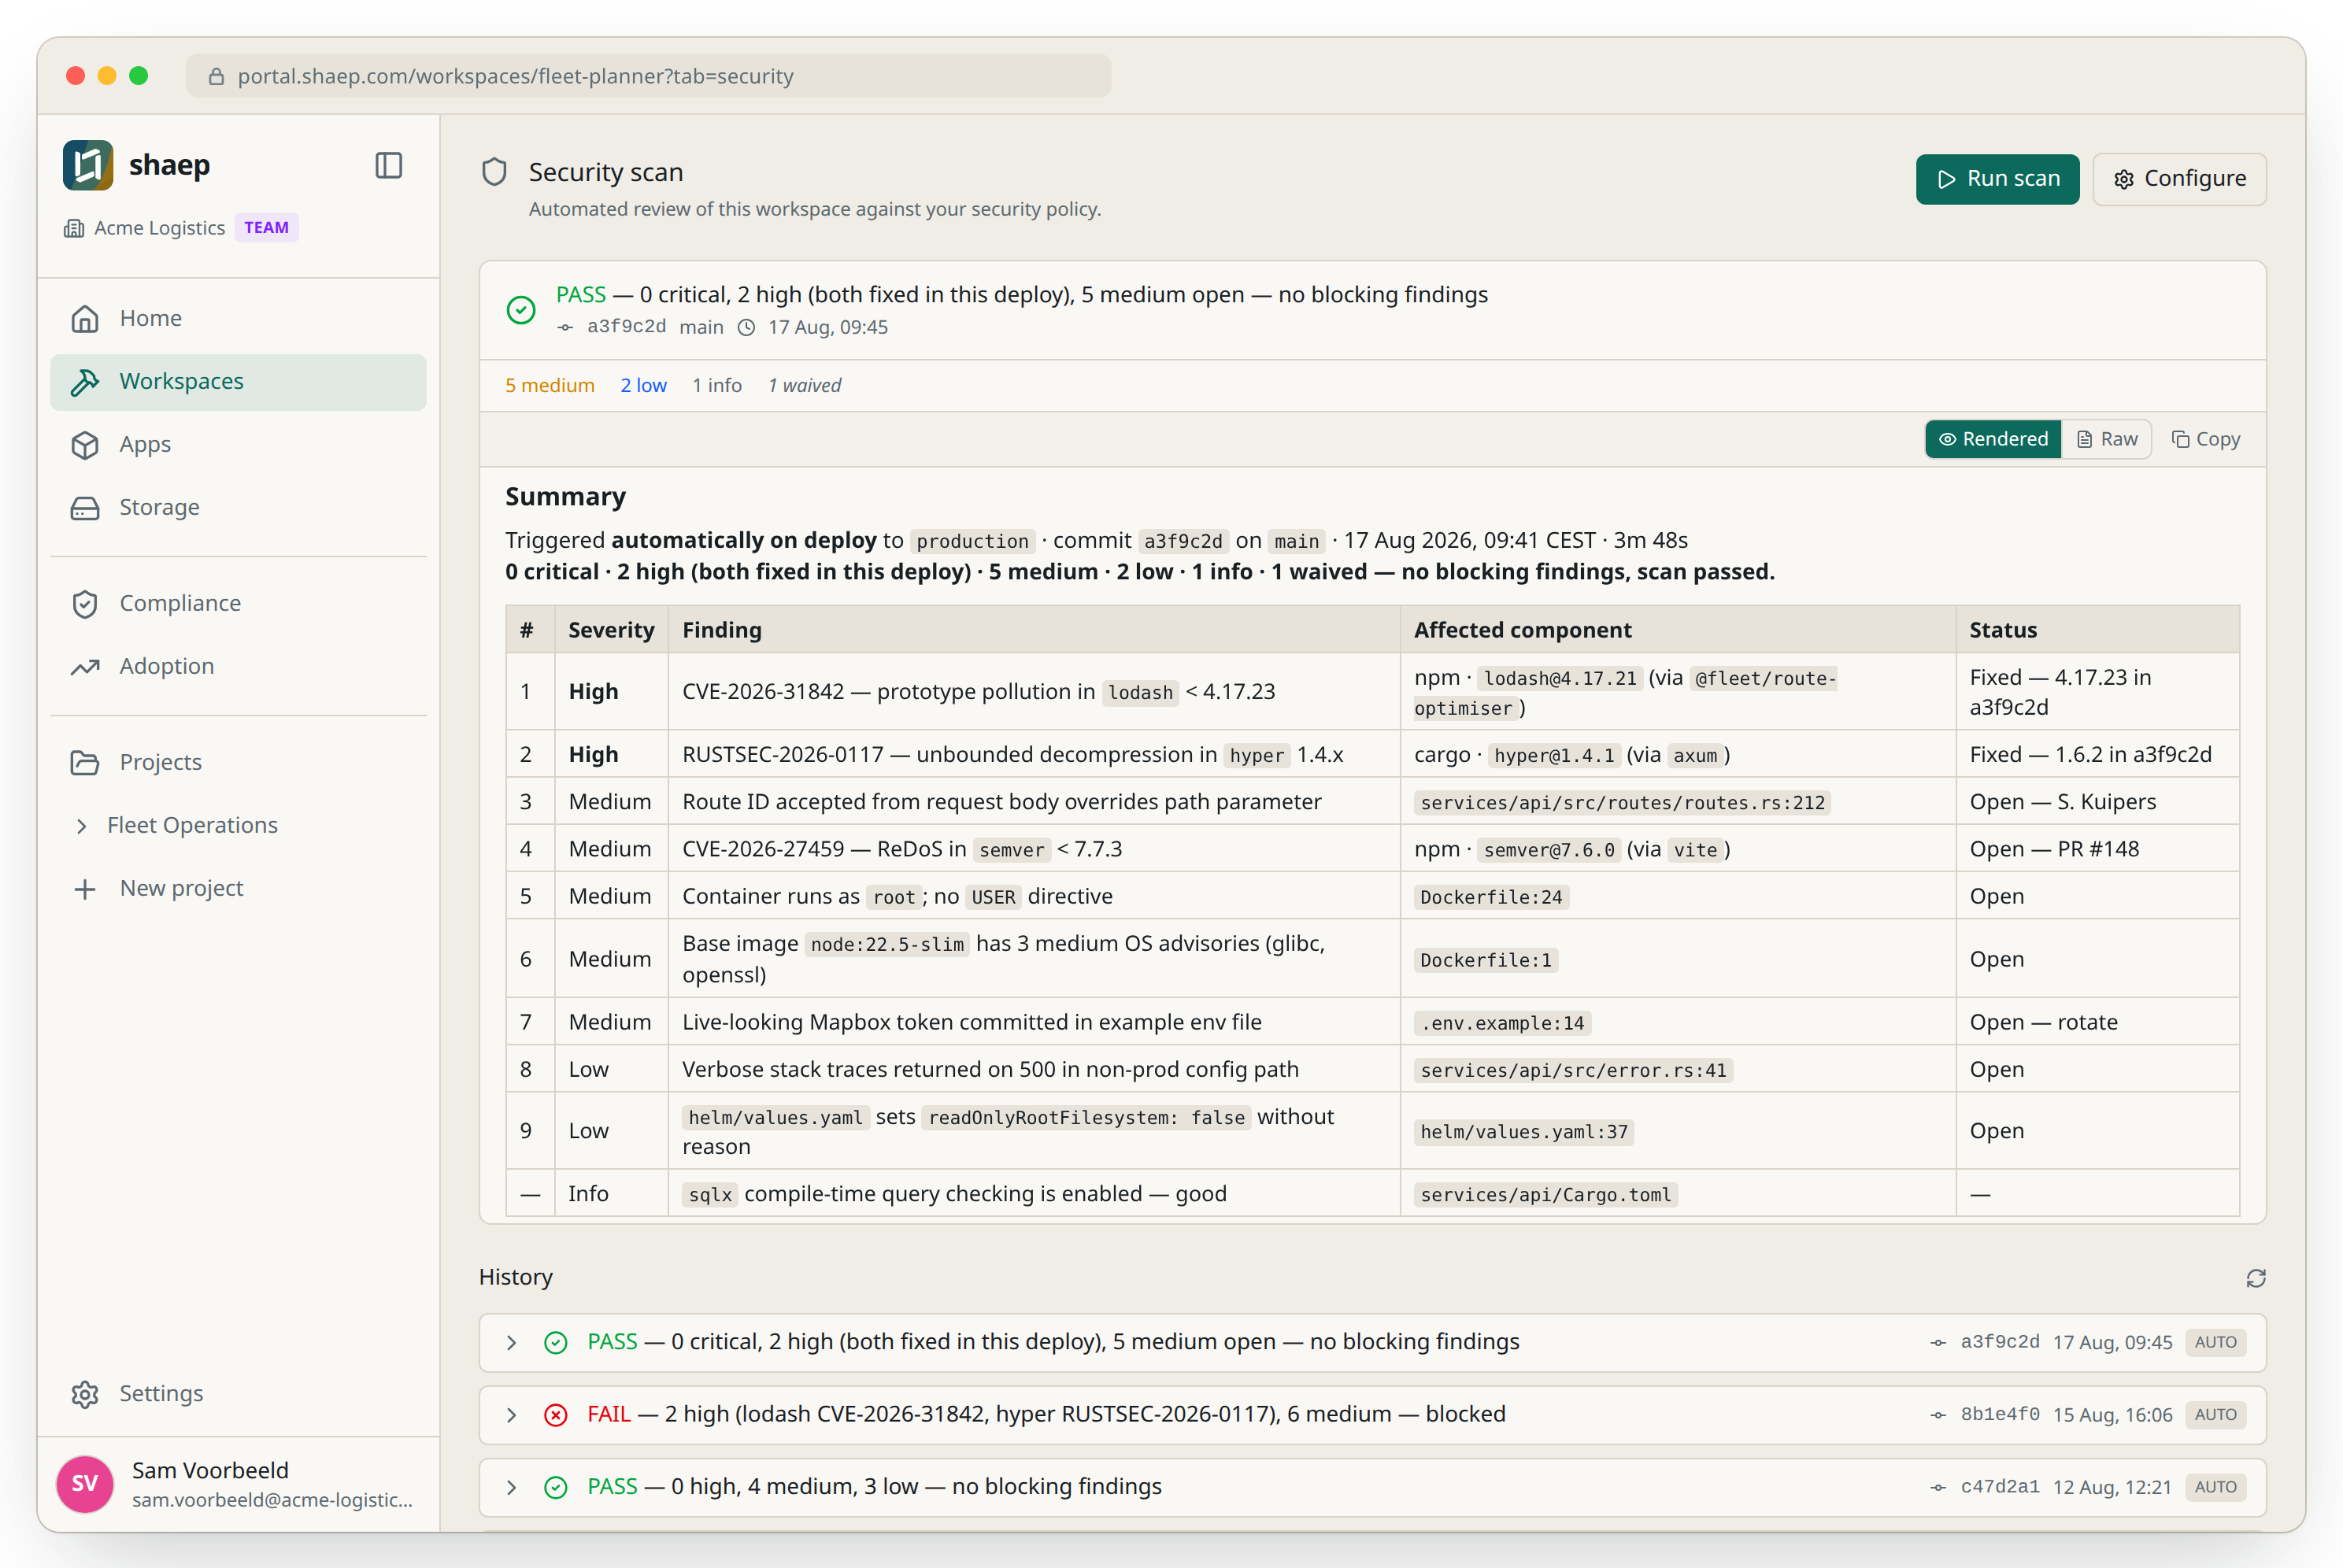The image size is (2343, 1568).
Task: Copy the scan report
Action: tap(2205, 439)
